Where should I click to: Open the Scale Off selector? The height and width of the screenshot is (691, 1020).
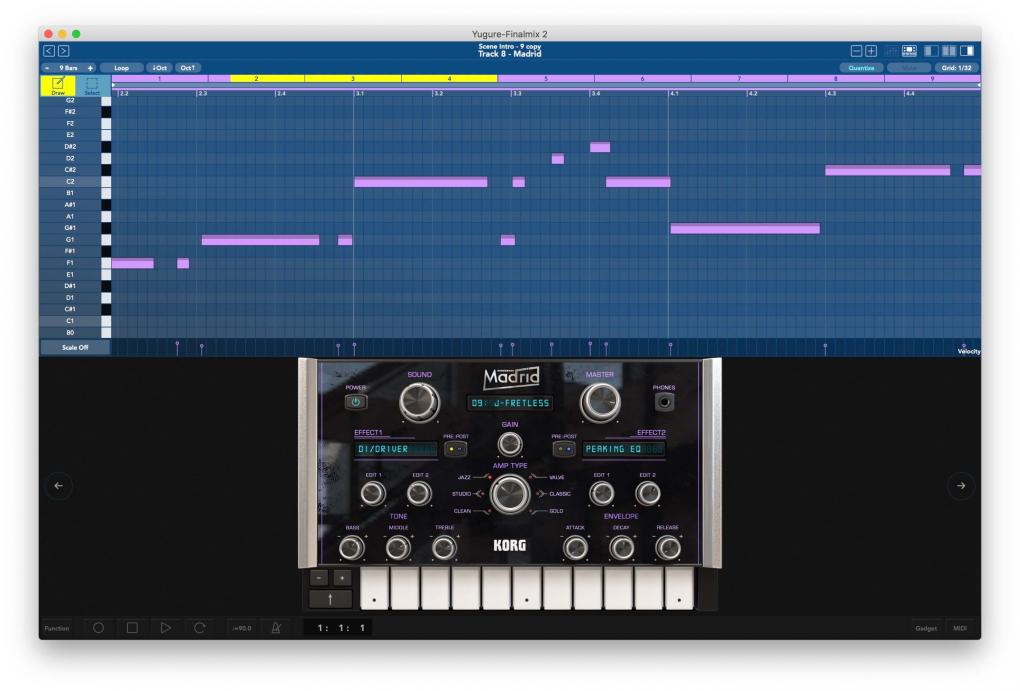tap(75, 347)
